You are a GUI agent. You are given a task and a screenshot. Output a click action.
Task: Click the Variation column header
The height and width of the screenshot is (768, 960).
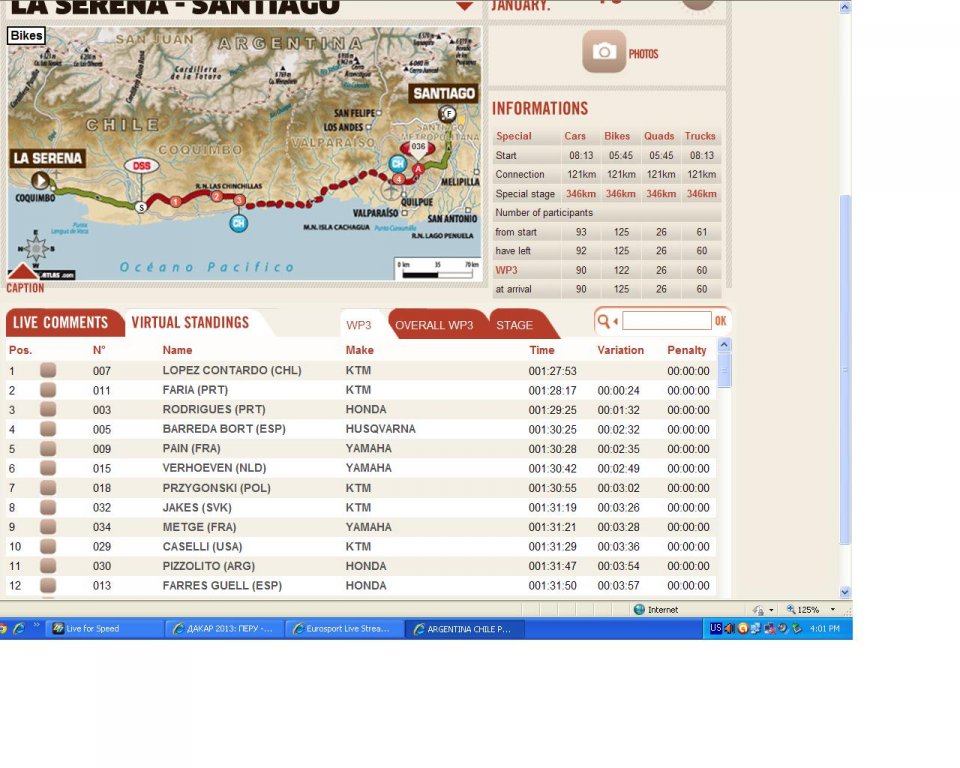click(x=620, y=350)
